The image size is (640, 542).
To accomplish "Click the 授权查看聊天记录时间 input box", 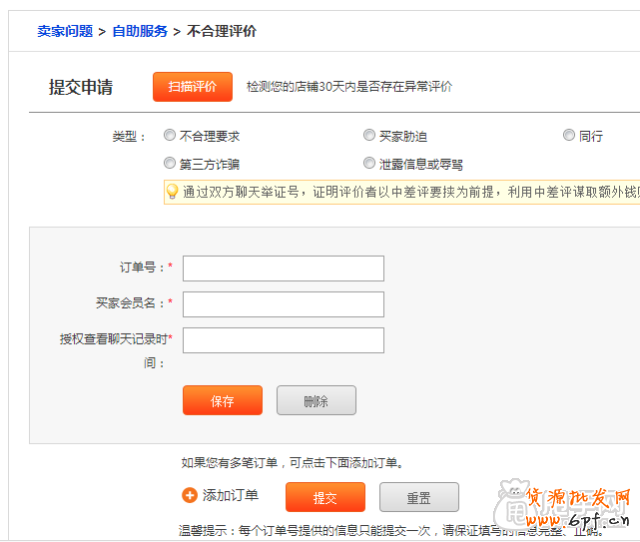I will [283, 340].
